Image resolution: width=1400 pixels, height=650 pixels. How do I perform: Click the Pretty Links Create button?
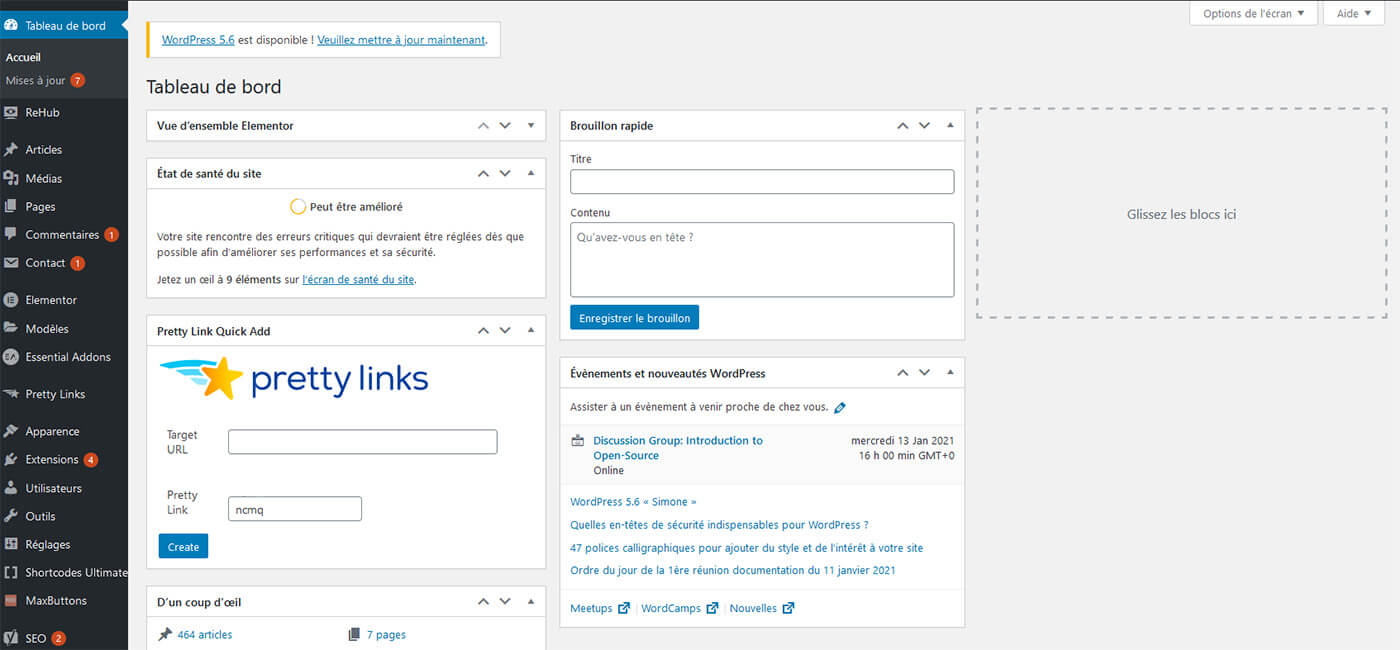[x=183, y=547]
